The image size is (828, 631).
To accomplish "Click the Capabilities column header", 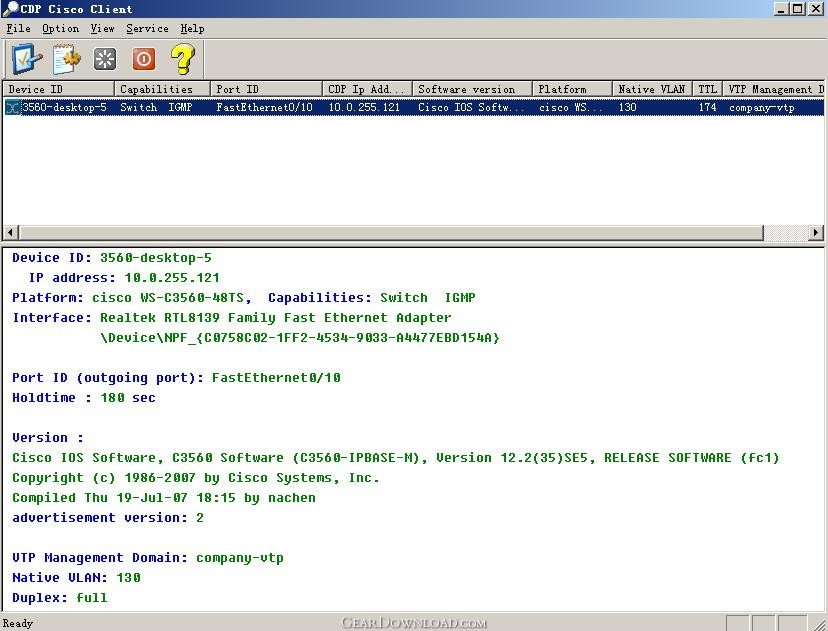I will point(162,89).
